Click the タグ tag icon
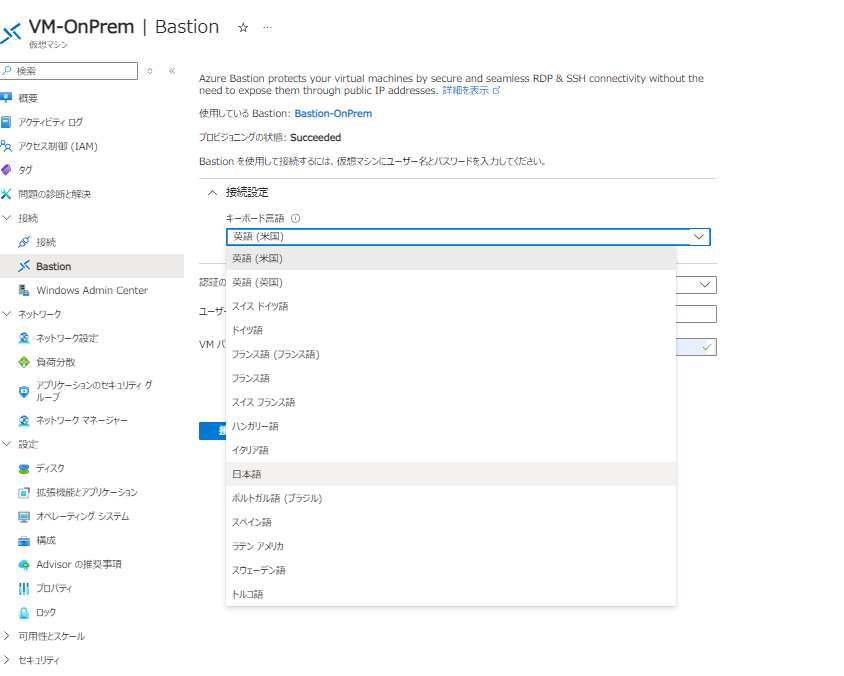 click(6, 170)
